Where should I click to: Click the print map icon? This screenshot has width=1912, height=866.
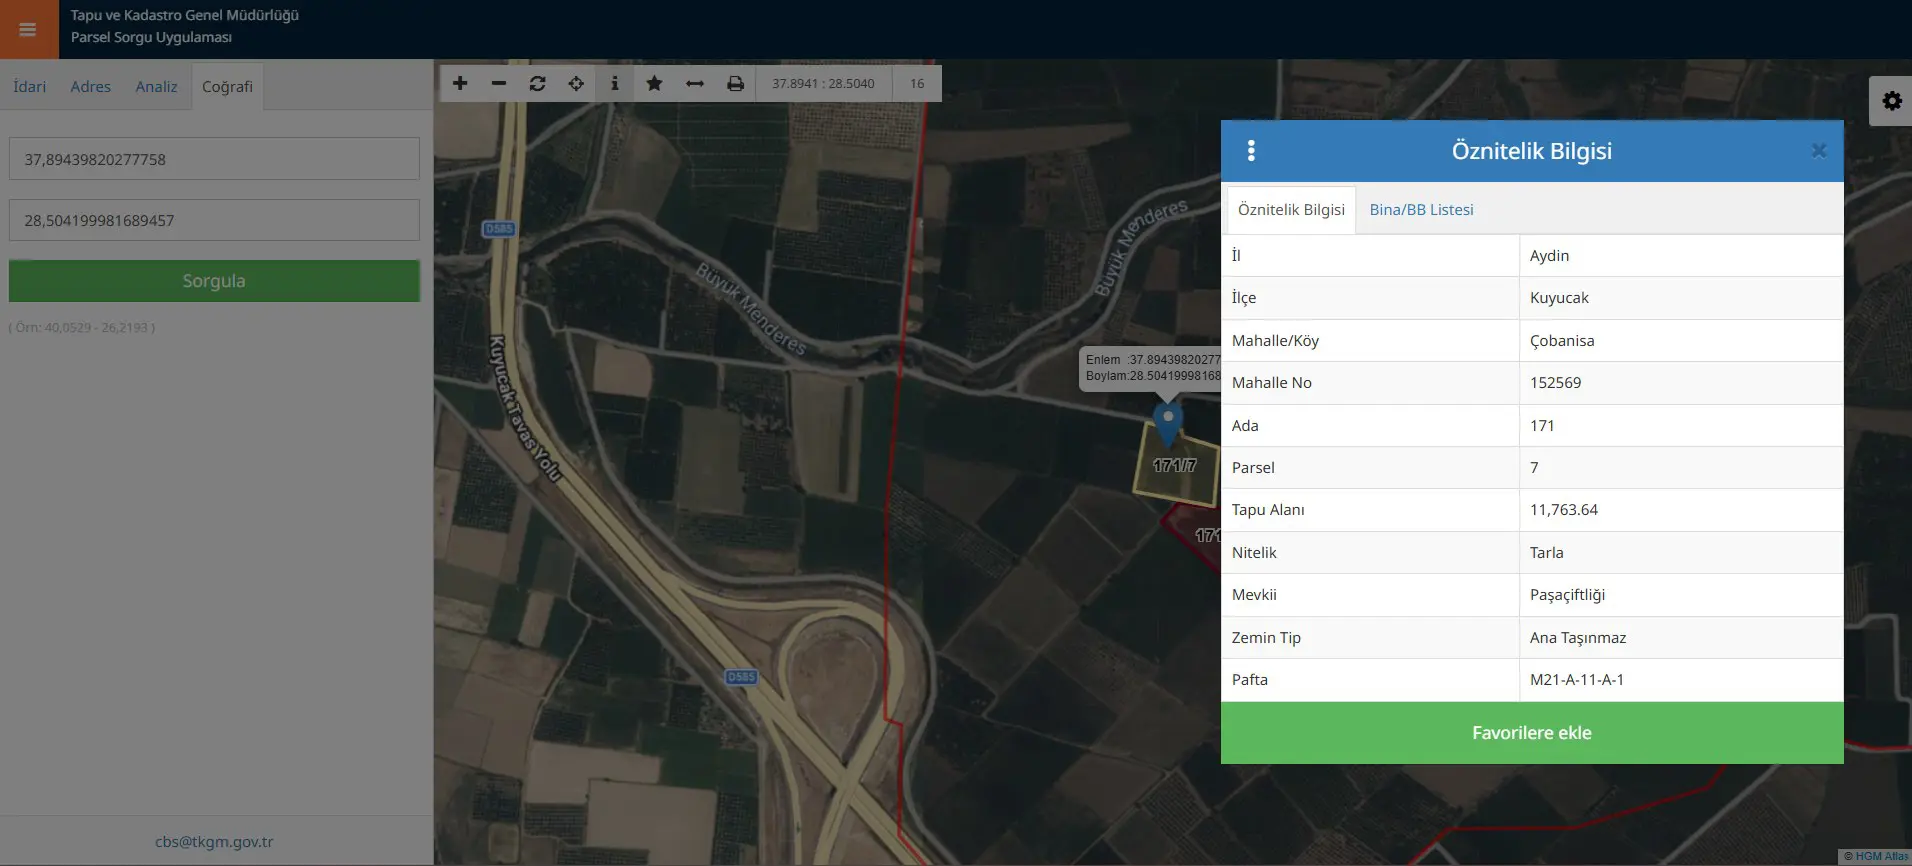pos(735,83)
